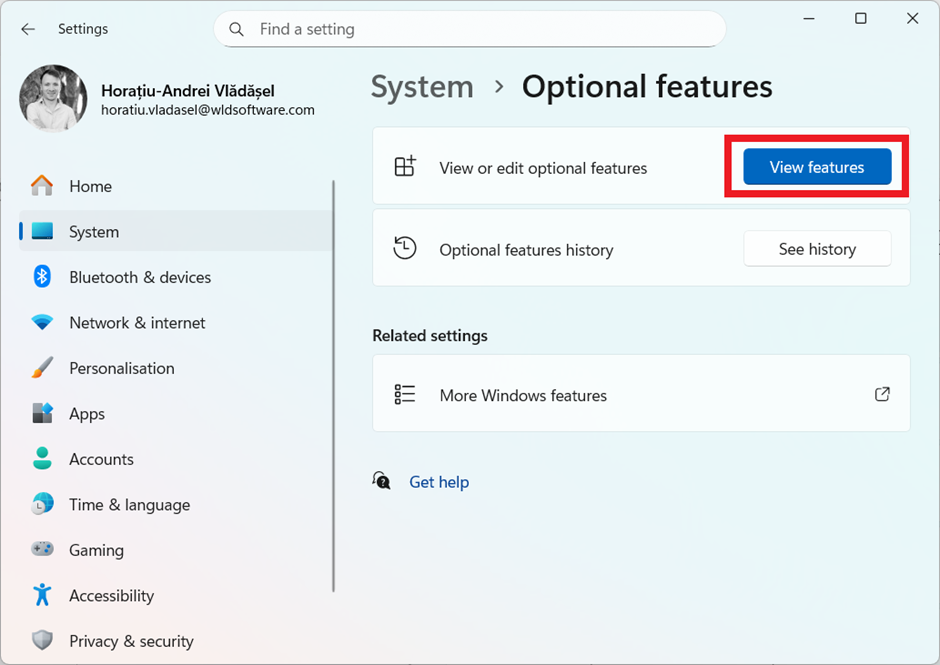Click the See history button
This screenshot has height=665, width=940.
816,248
